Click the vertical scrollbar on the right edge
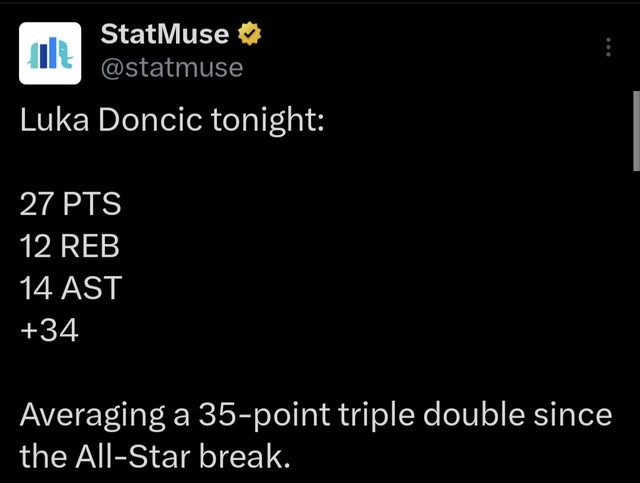 tap(634, 130)
